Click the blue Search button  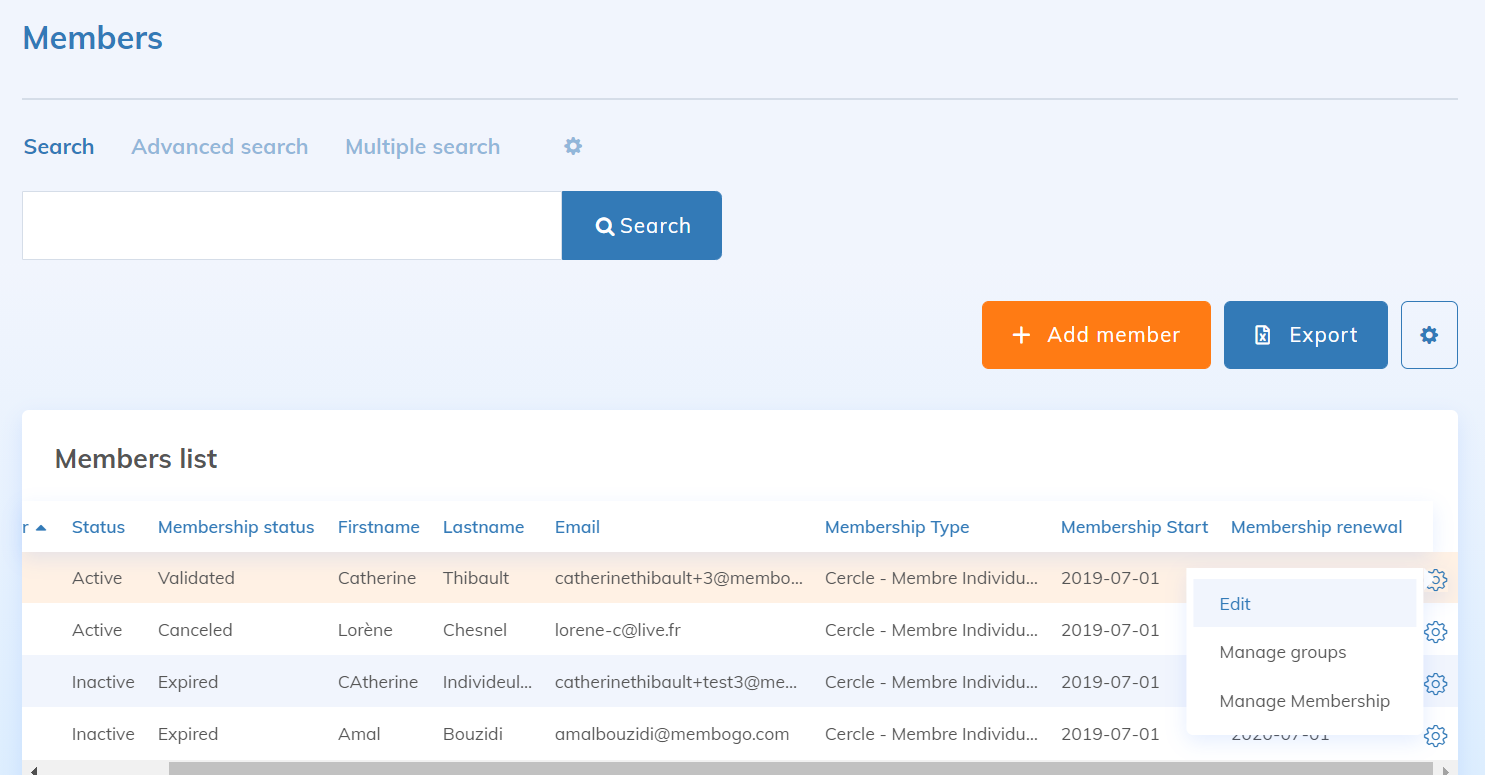point(641,226)
